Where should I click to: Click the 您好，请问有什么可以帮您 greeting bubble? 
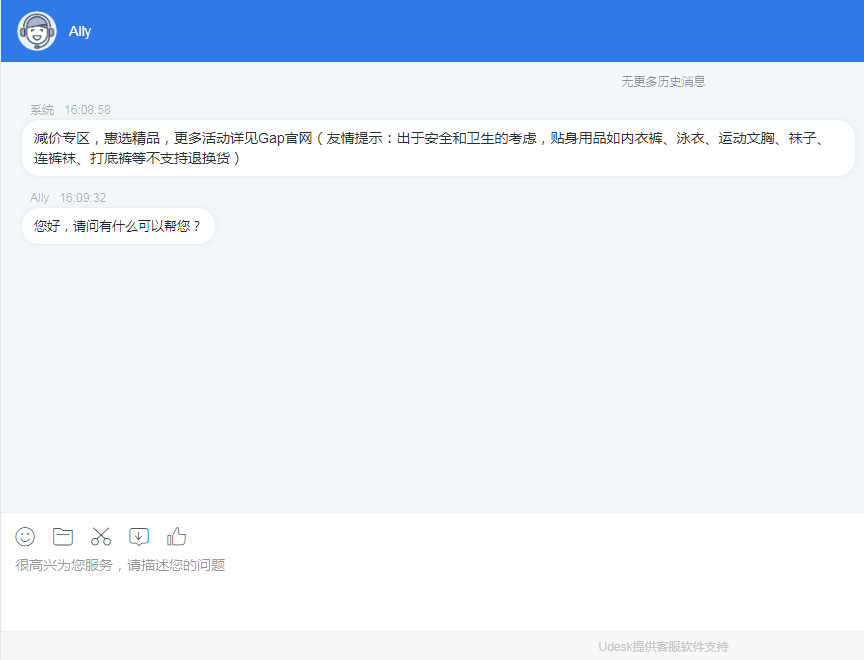118,226
